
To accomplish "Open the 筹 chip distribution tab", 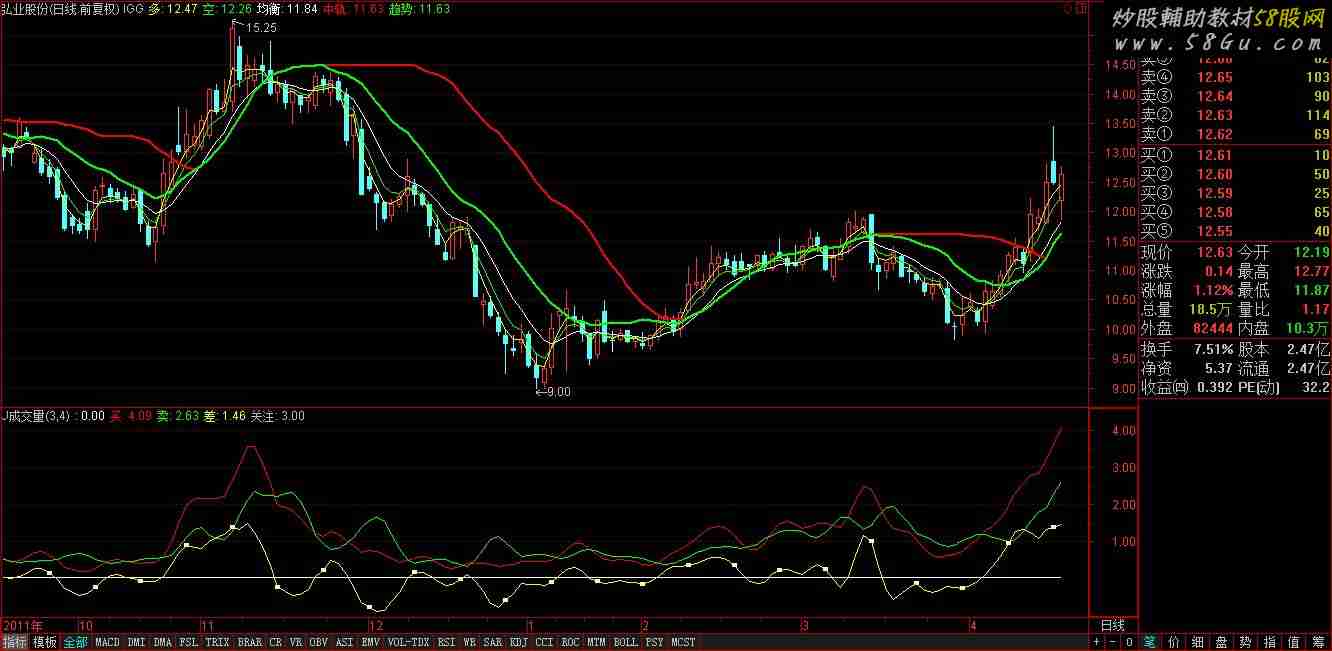I will pyautogui.click(x=1319, y=642).
